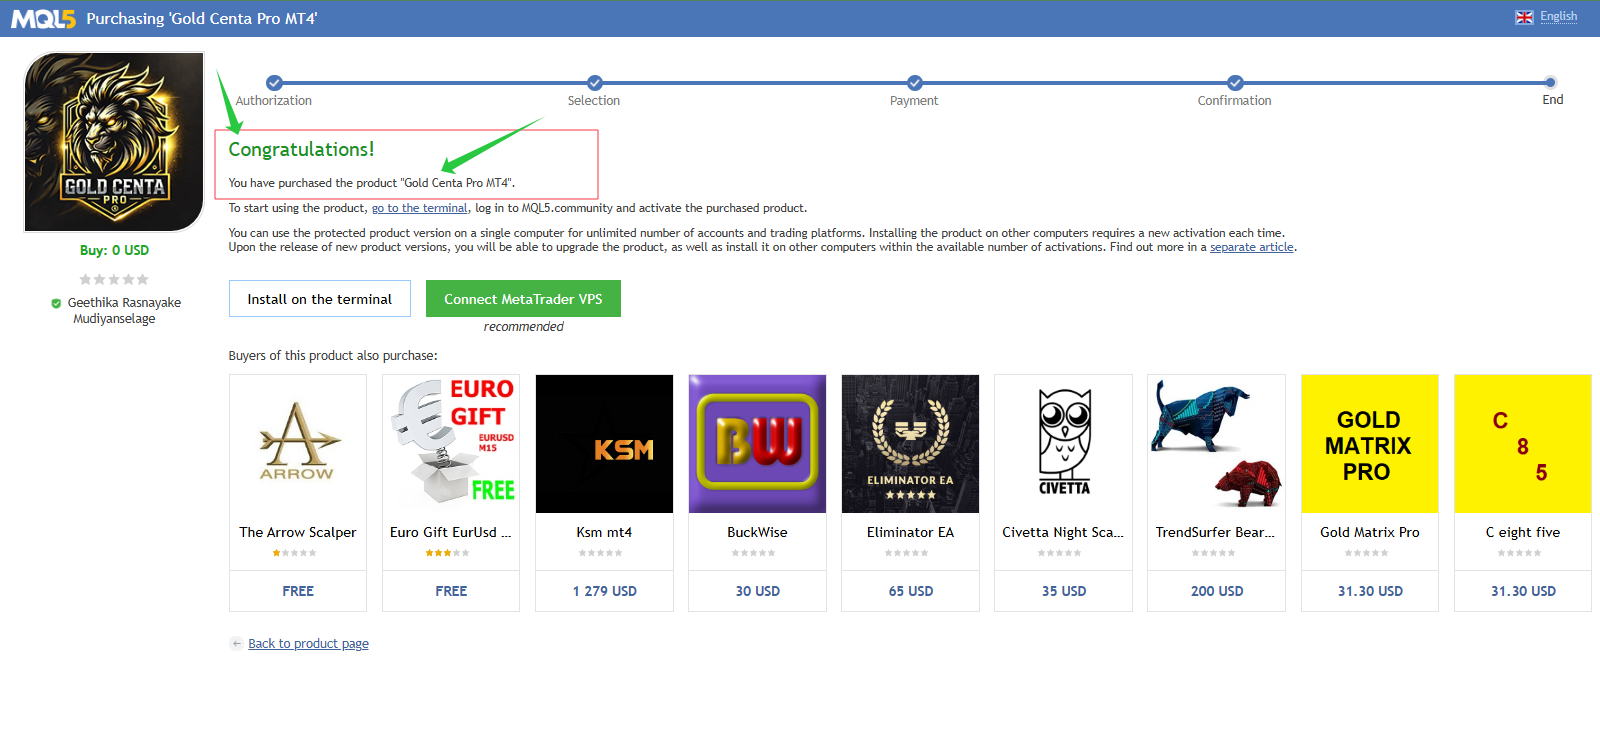
Task: Open the BuckWise product icon
Action: [757, 444]
